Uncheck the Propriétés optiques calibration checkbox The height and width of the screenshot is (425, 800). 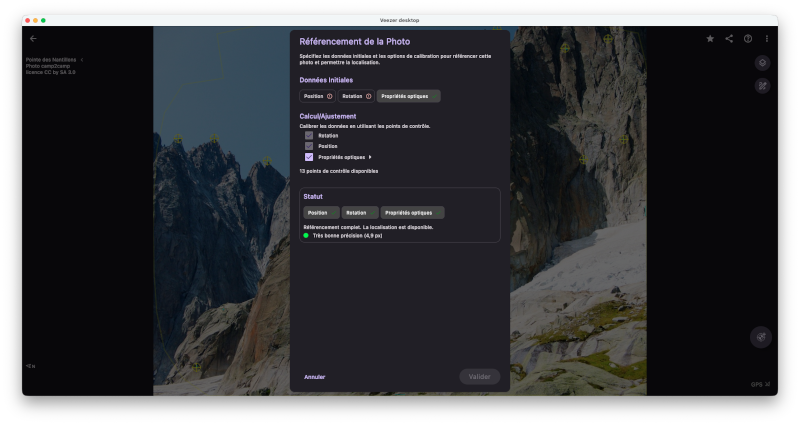[309, 157]
